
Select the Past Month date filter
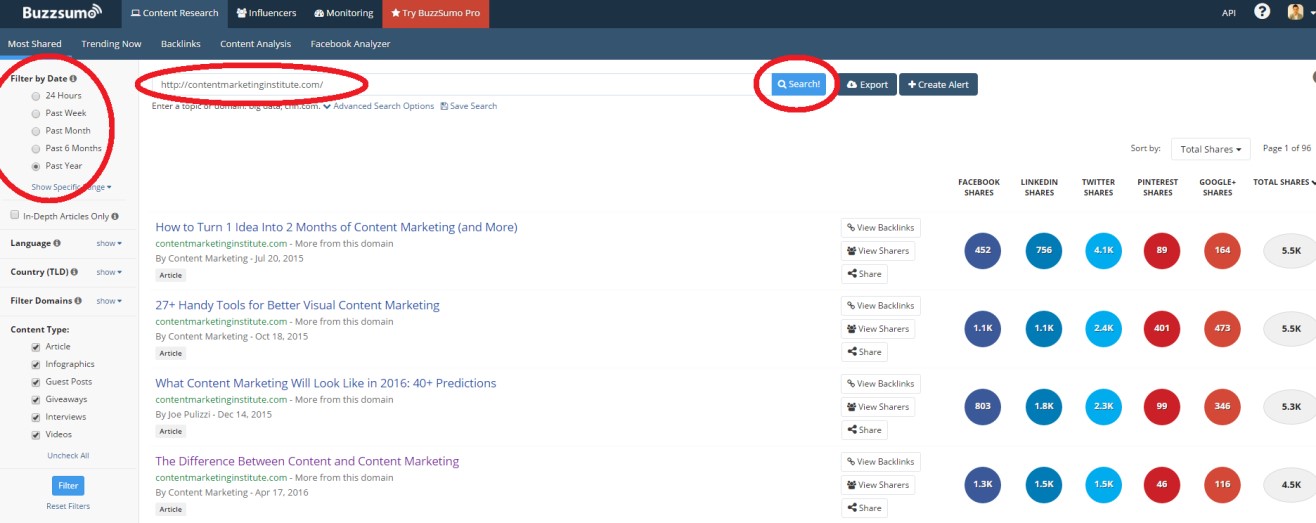tap(36, 131)
